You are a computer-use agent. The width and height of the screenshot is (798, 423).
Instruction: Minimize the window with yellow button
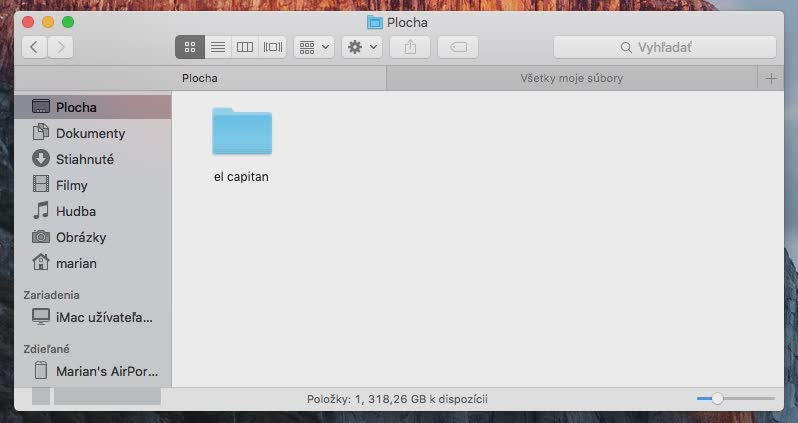point(48,22)
